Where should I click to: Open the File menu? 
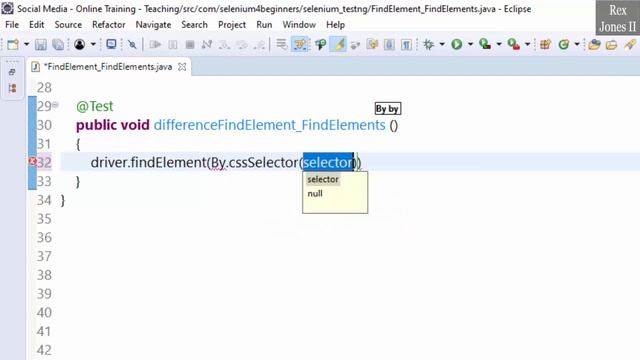[x=12, y=24]
